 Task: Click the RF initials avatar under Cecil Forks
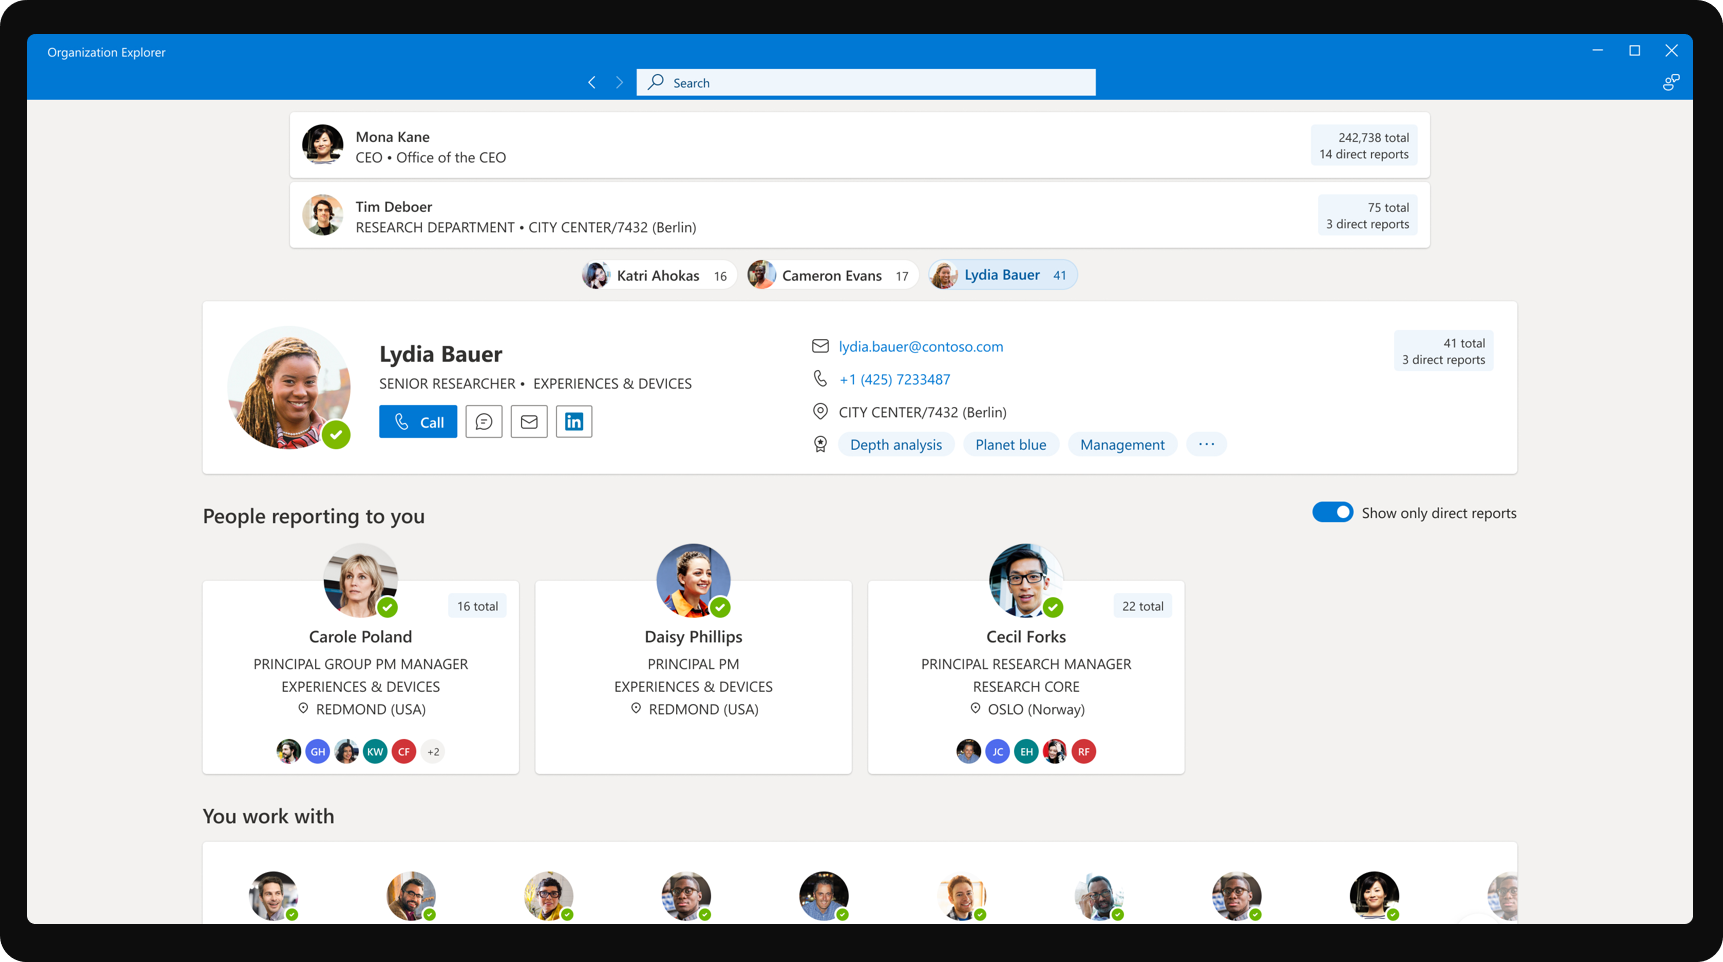click(x=1084, y=752)
